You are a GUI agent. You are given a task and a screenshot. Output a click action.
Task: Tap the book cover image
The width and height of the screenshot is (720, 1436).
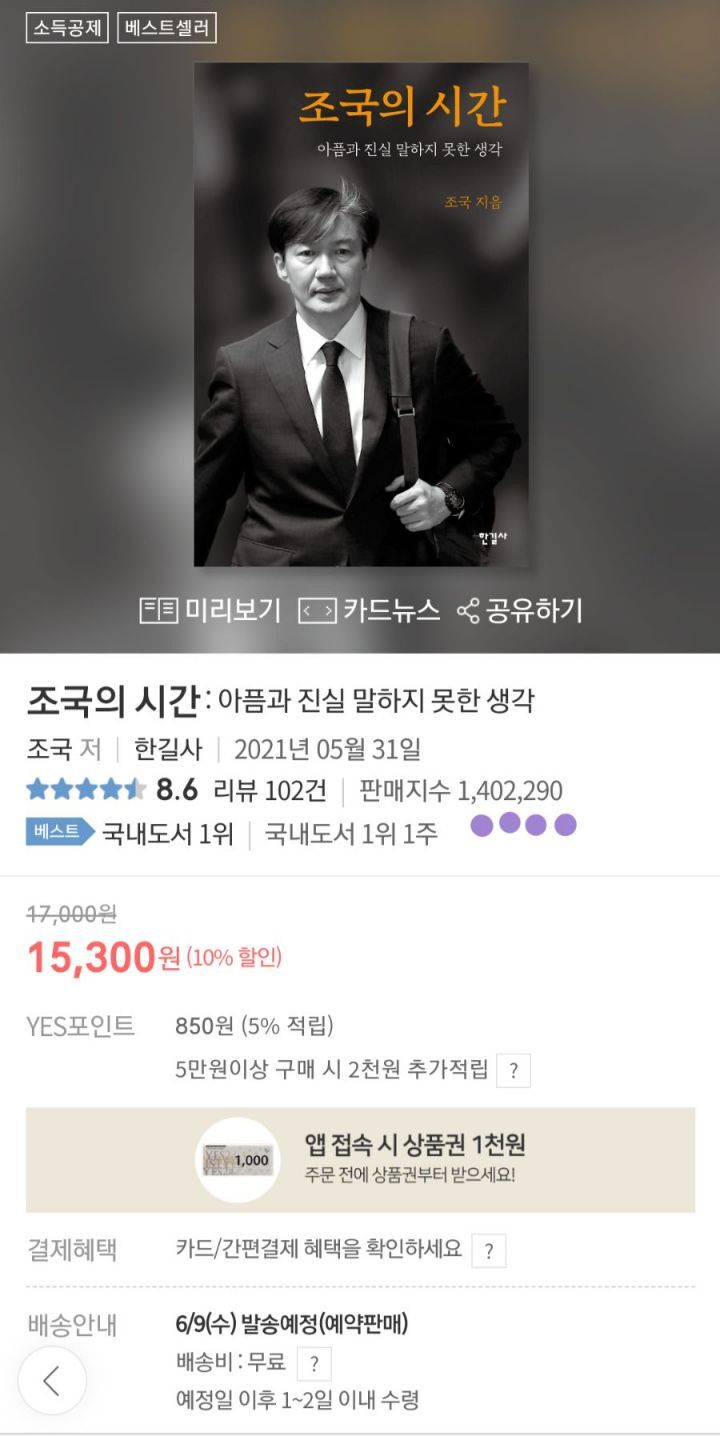click(x=361, y=315)
